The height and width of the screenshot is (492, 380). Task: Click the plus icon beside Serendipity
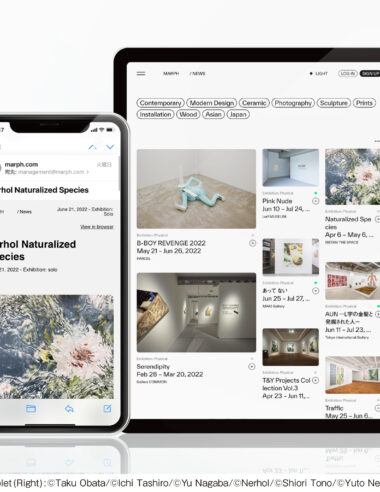coord(252,367)
